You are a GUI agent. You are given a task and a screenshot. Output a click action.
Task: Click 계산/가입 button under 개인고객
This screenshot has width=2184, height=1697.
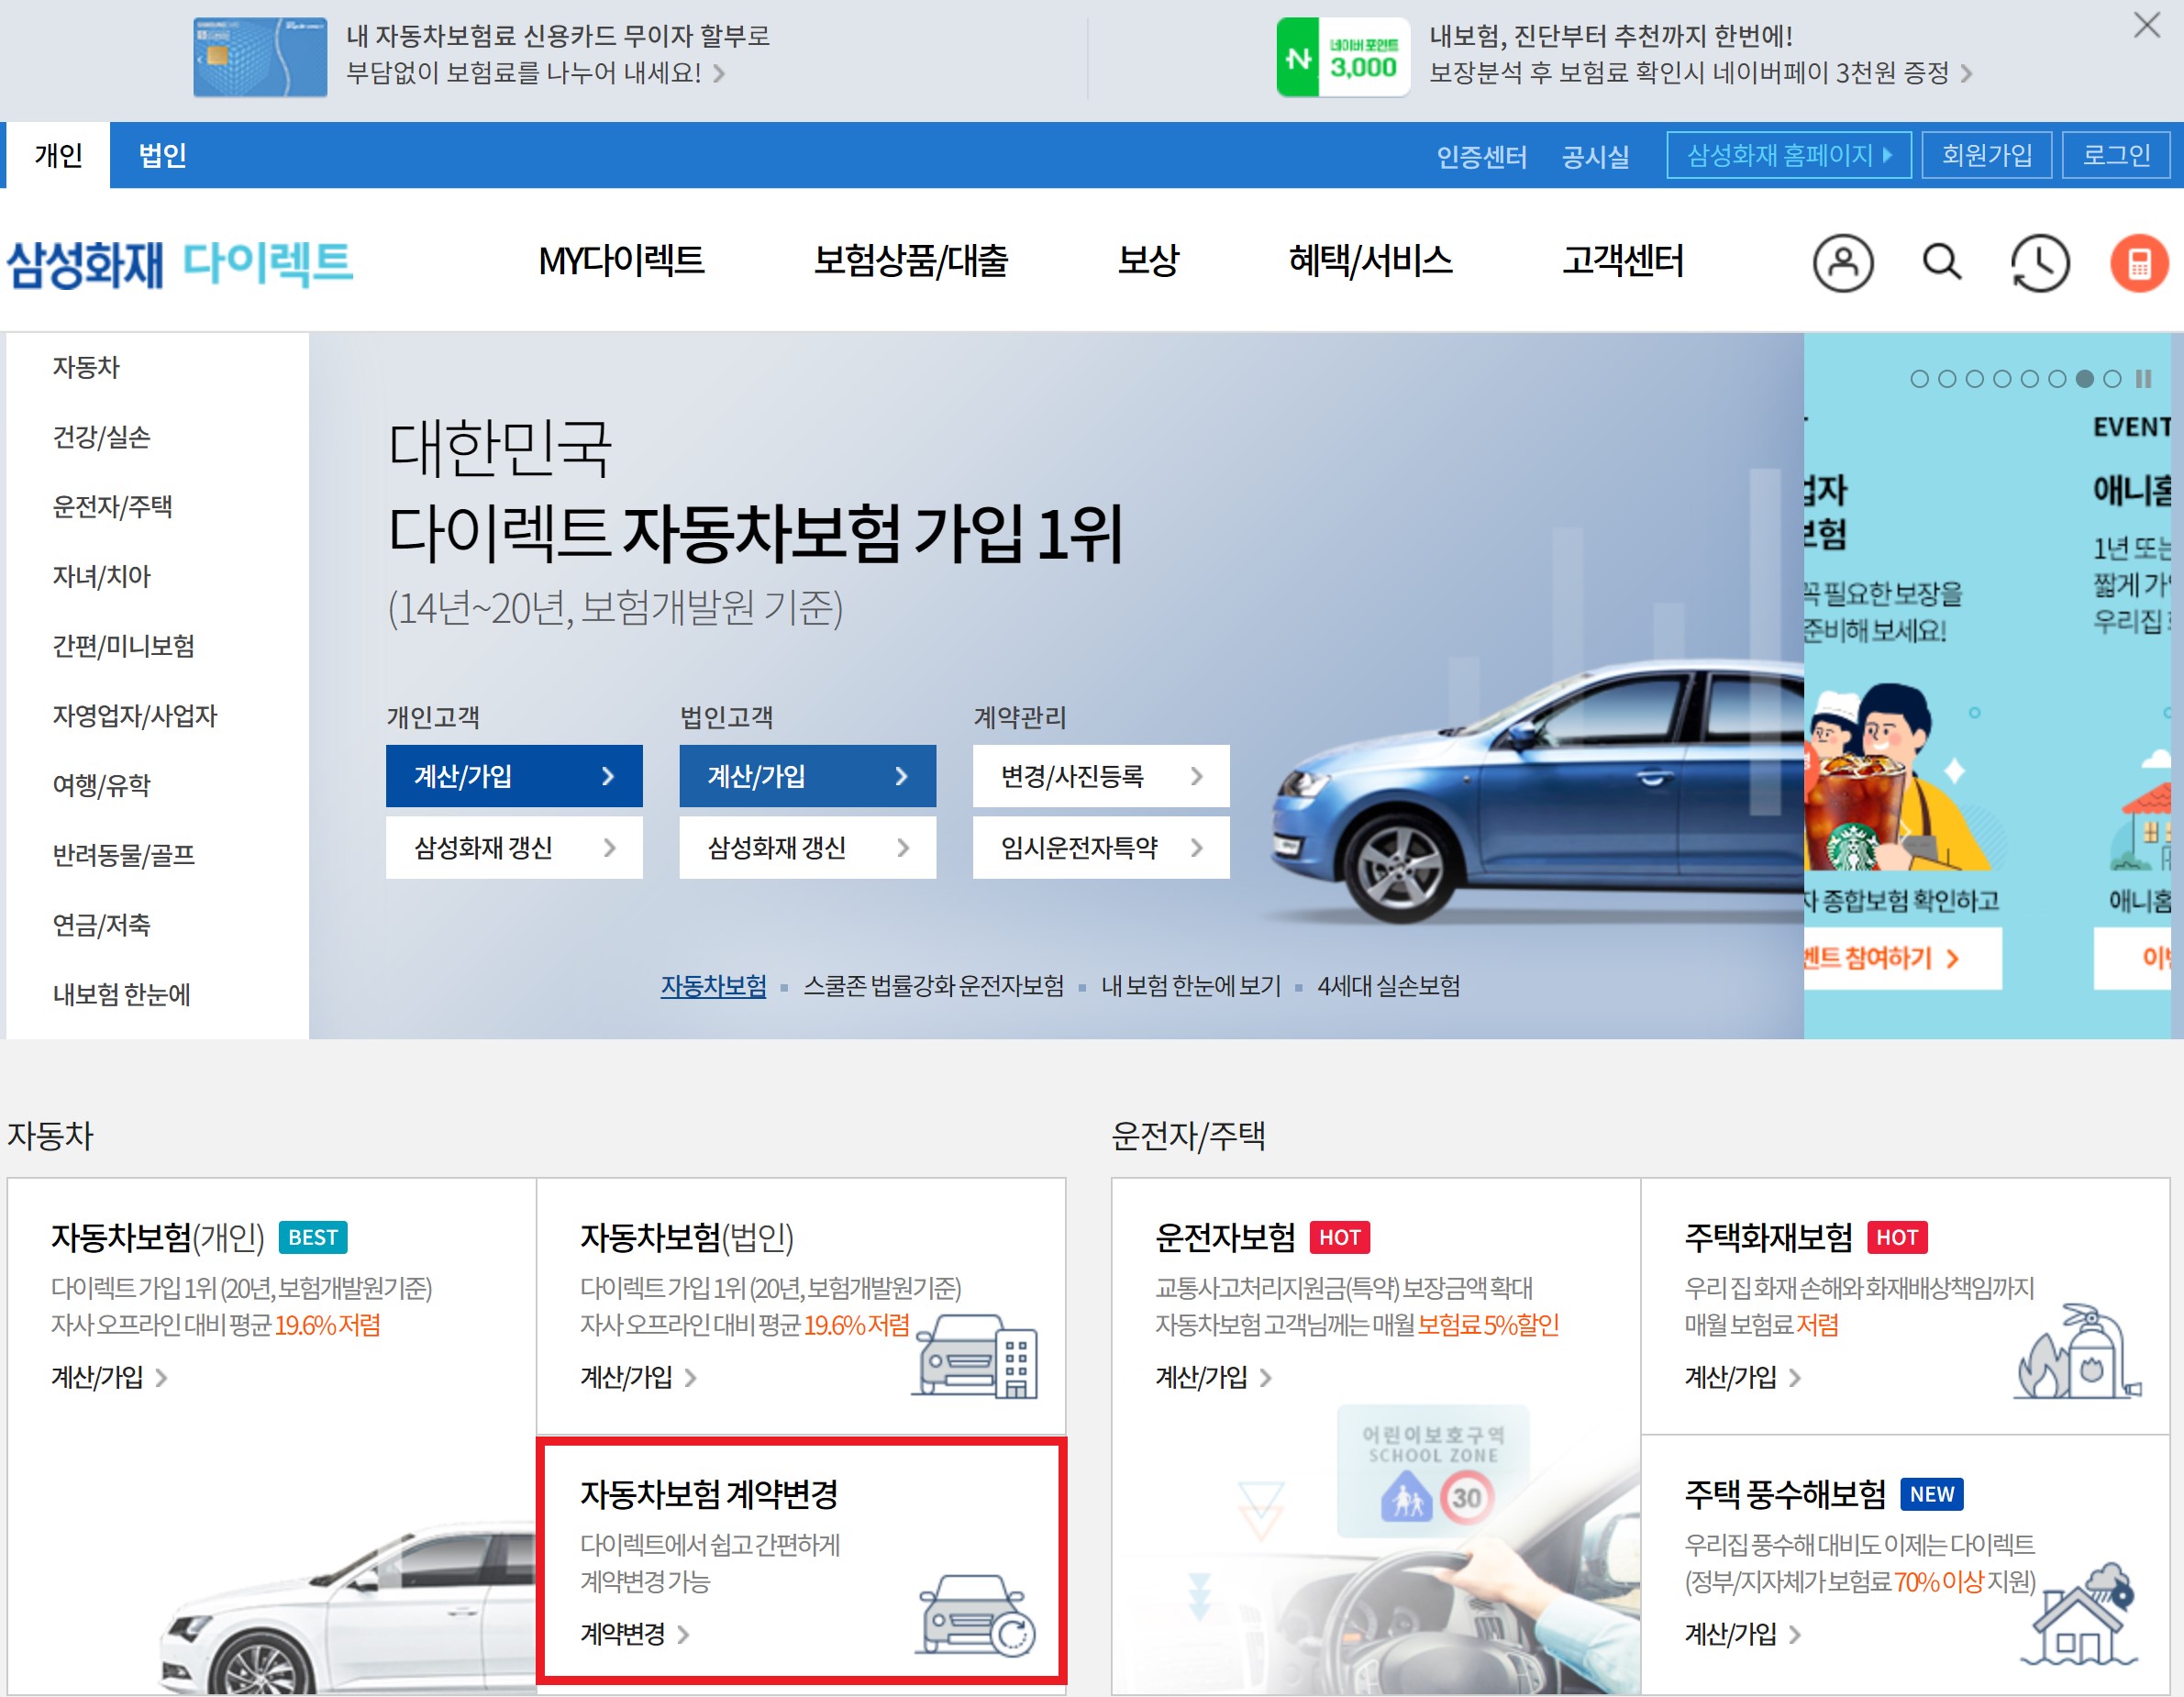514,776
